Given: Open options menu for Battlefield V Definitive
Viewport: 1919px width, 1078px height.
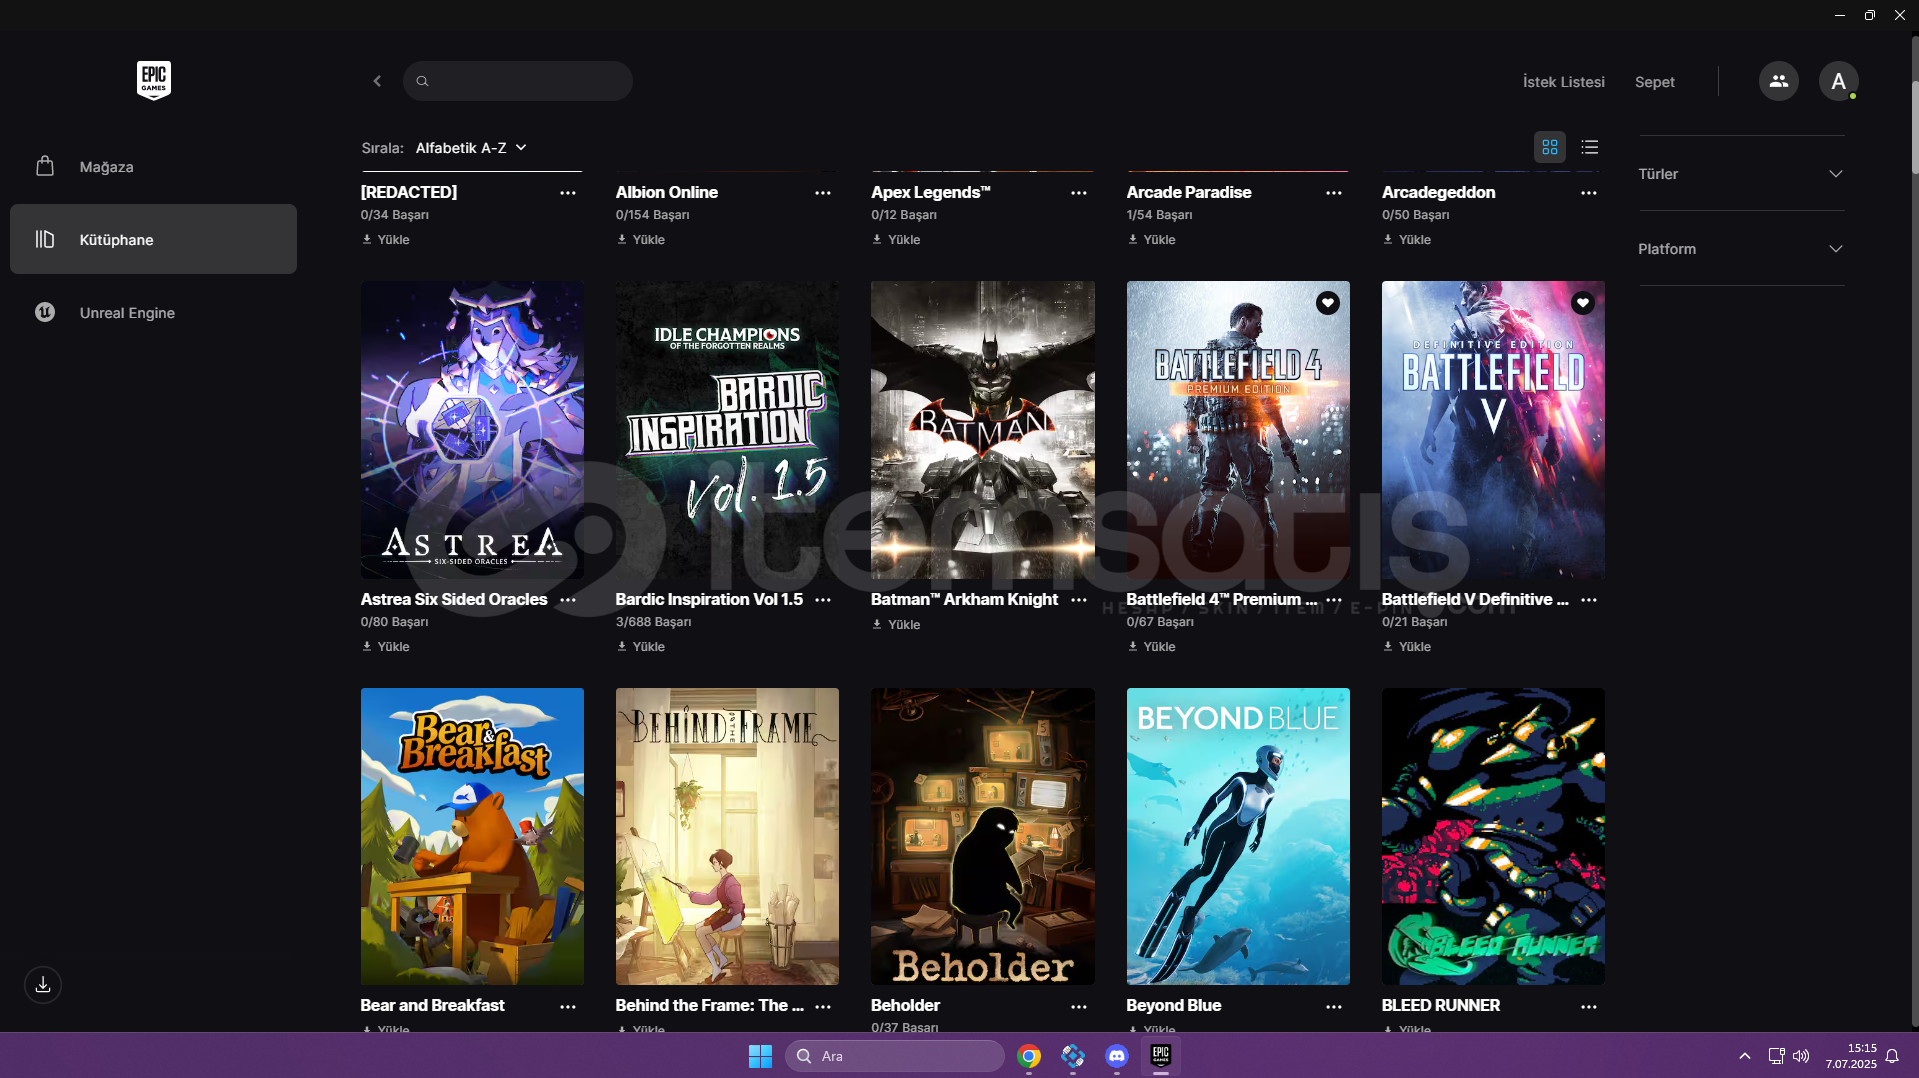Looking at the screenshot, I should [x=1588, y=599].
